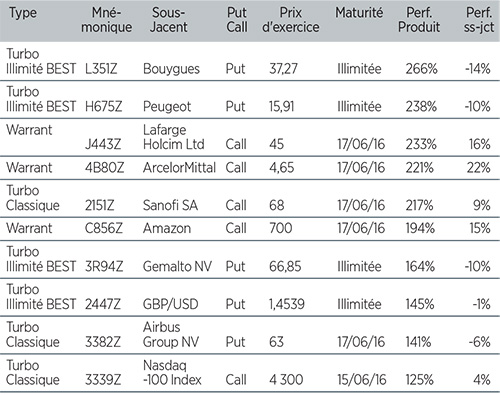500x395 pixels.
Task: Click the Nasdaq-100 Index cell
Action: pyautogui.click(x=172, y=373)
